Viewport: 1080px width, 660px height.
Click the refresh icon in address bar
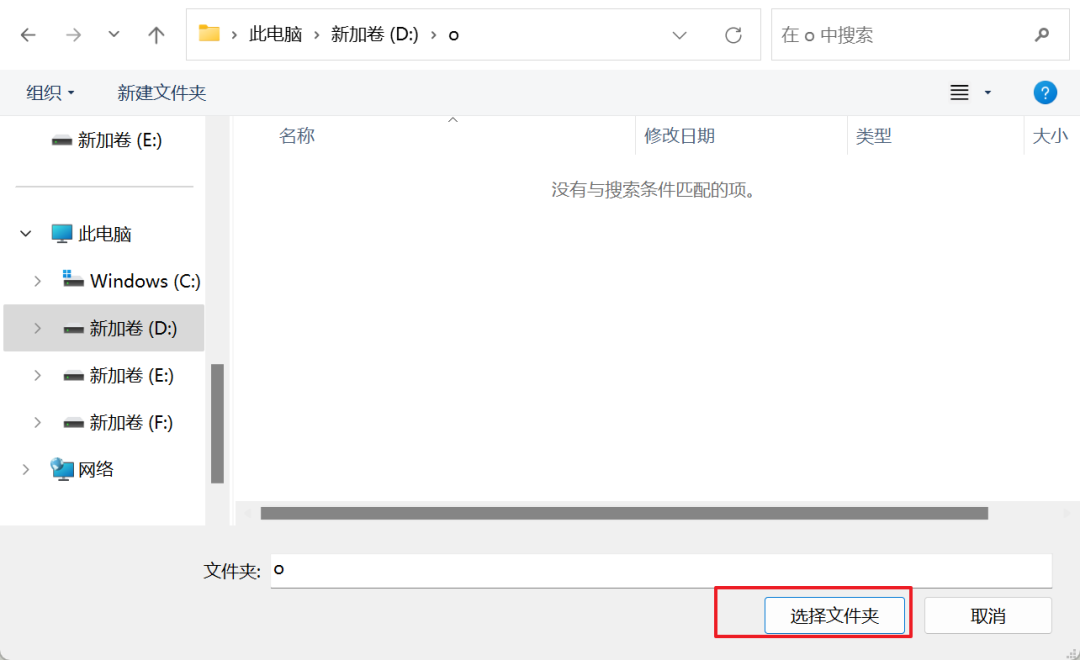[x=733, y=33]
